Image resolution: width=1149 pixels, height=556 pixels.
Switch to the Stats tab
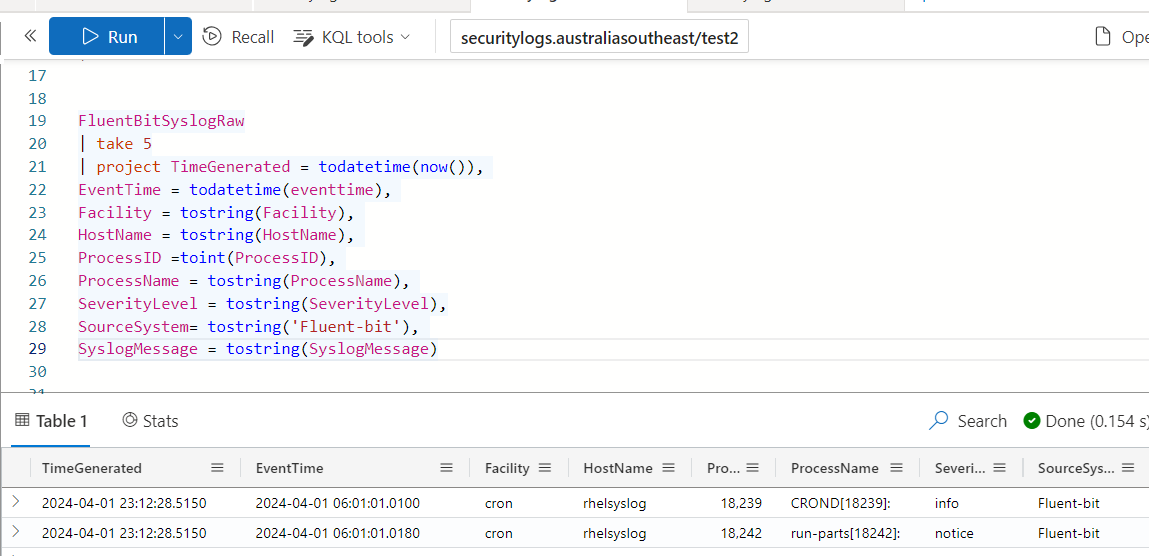[x=150, y=420]
